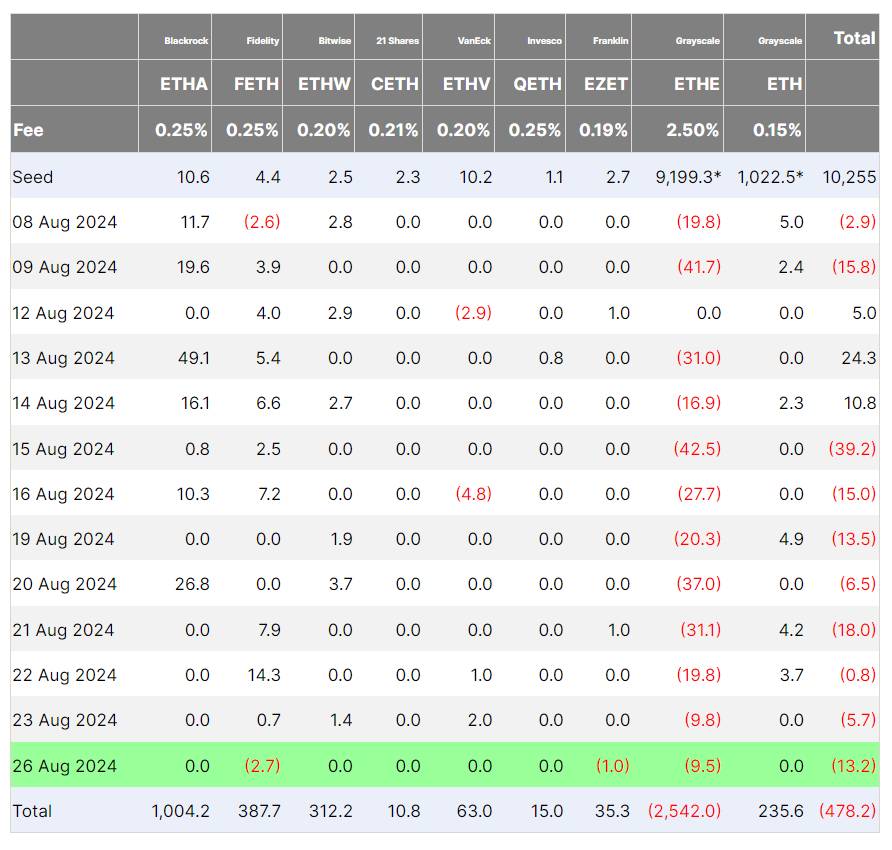Click the Seed row label
Image resolution: width=892 pixels, height=850 pixels.
[x=32, y=177]
